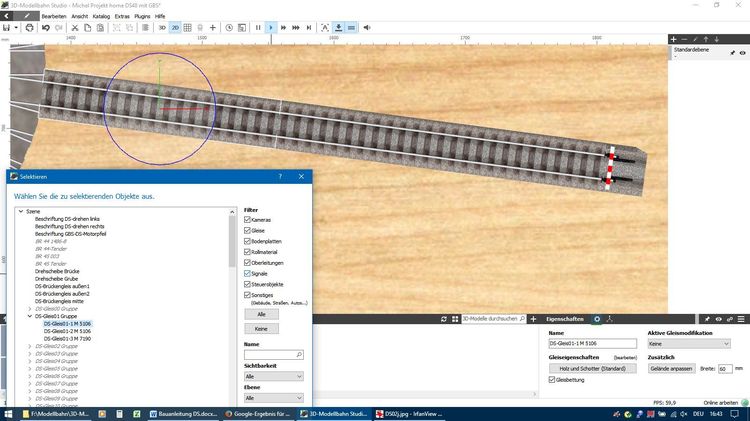Uncheck the Kameras filter checkbox

coord(247,220)
